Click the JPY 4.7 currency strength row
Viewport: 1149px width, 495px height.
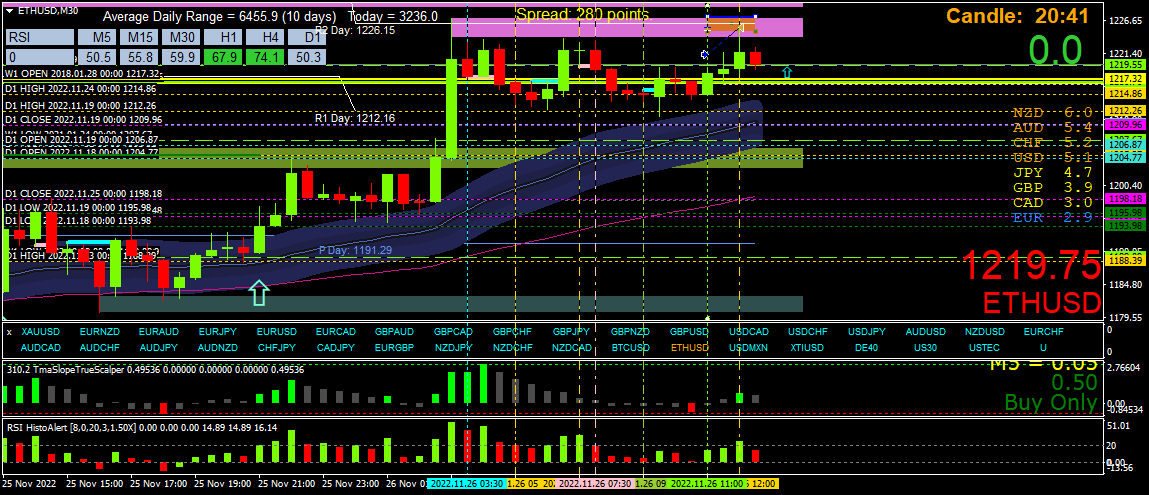(x=1052, y=172)
